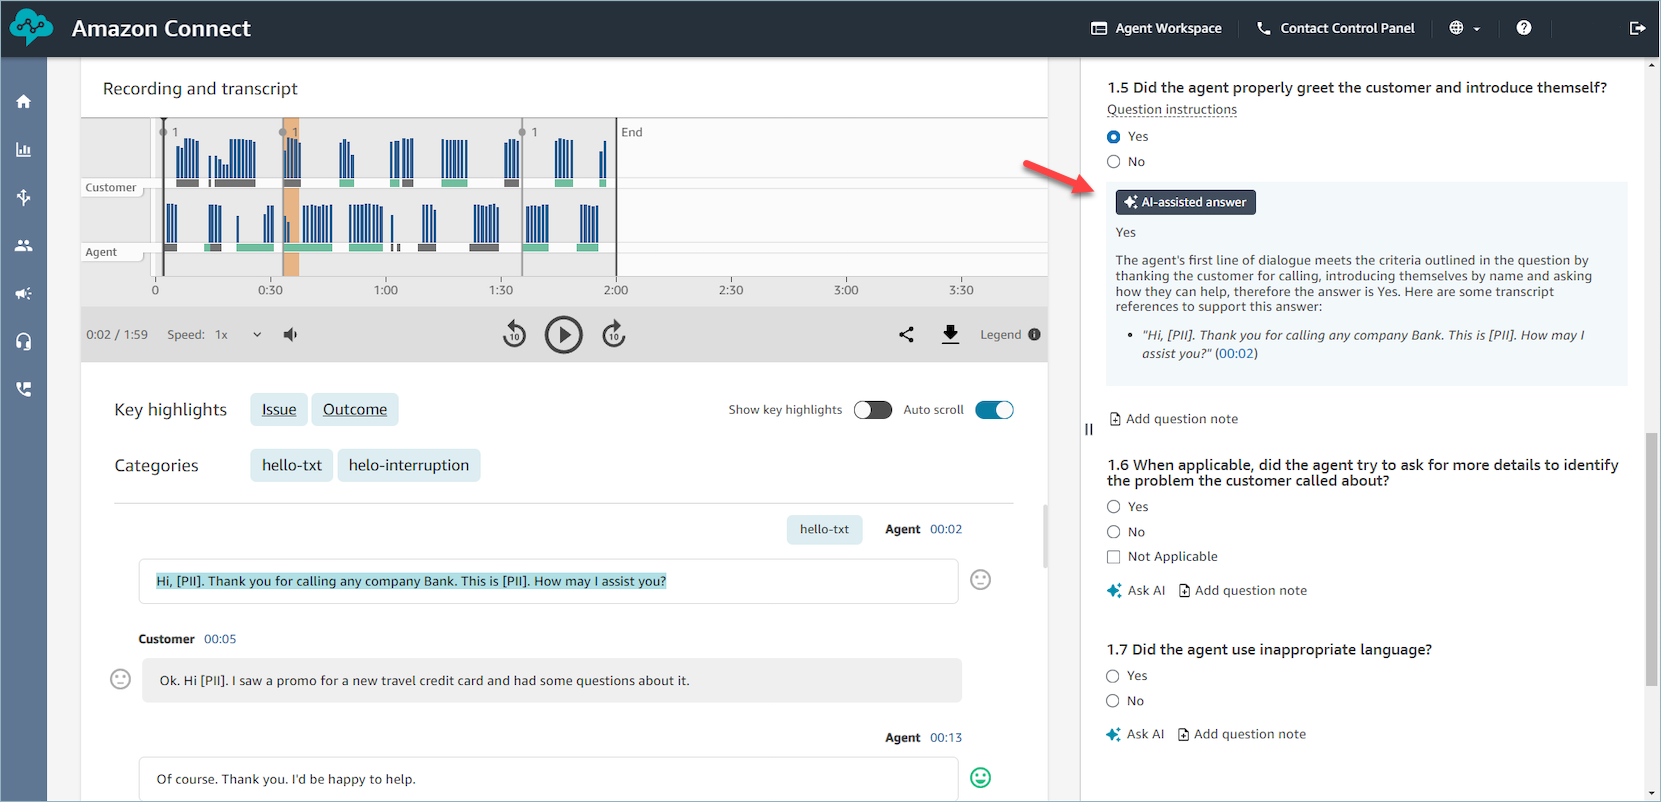Check Not Applicable for question 1.6

click(1113, 557)
